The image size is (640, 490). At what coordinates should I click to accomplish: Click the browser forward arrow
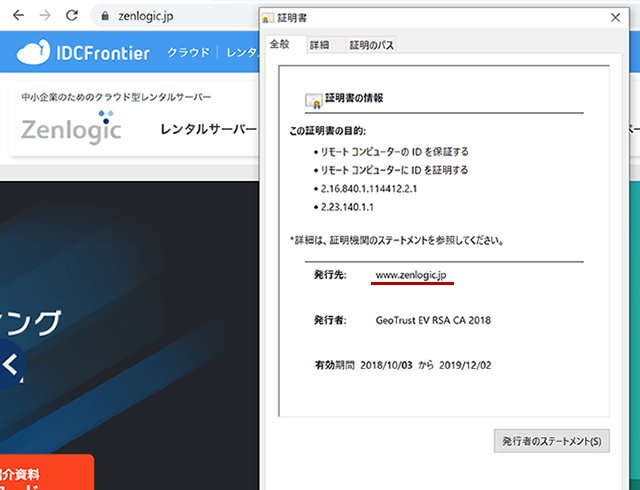[44, 16]
